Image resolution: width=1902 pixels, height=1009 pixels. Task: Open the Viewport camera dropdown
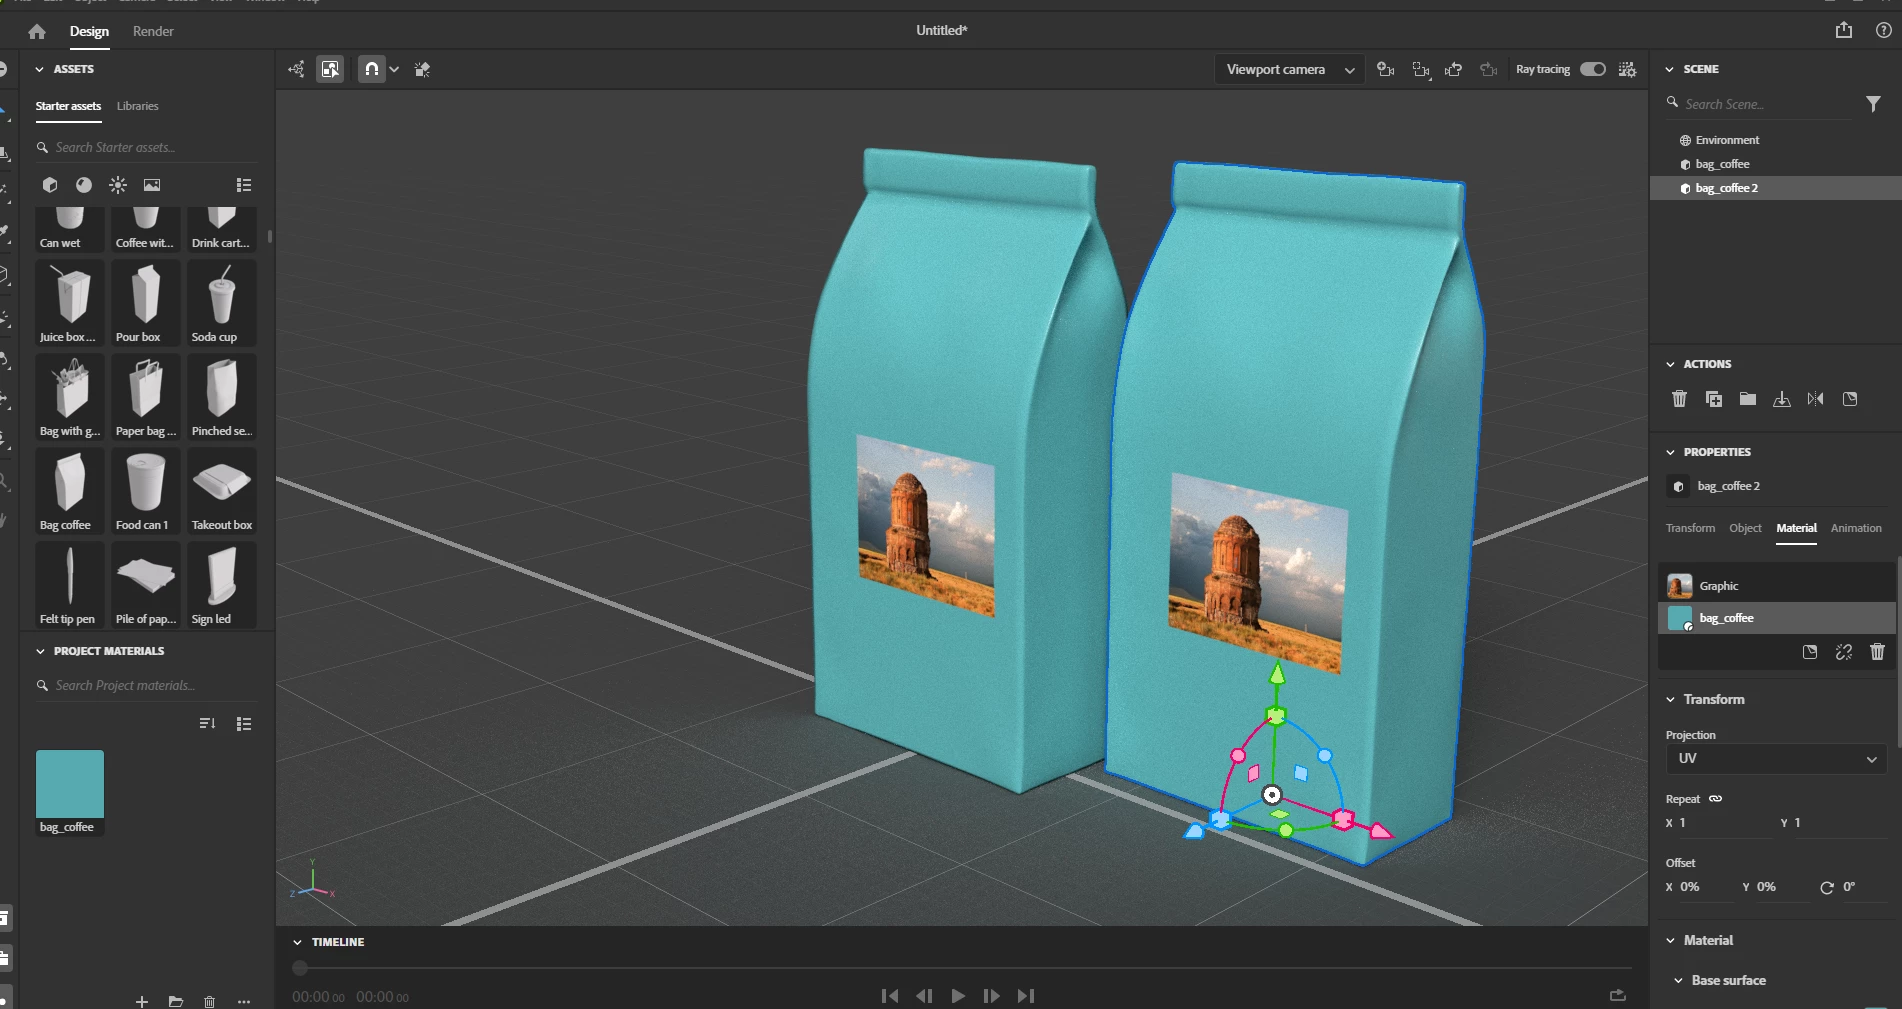[x=1290, y=69]
